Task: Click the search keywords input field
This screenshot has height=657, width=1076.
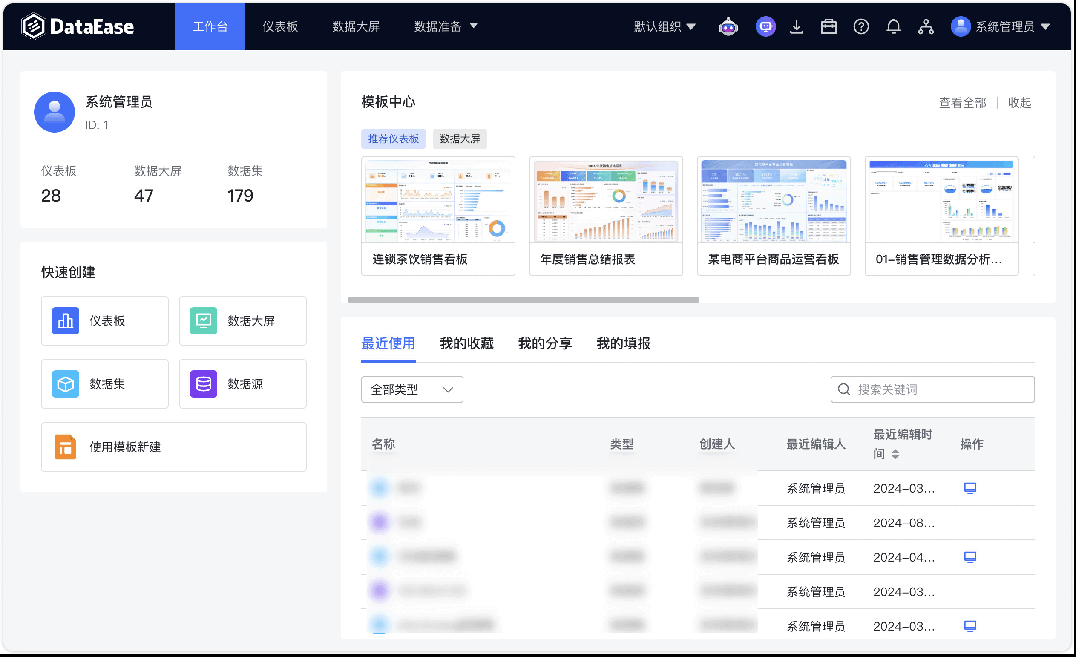Action: 932,389
